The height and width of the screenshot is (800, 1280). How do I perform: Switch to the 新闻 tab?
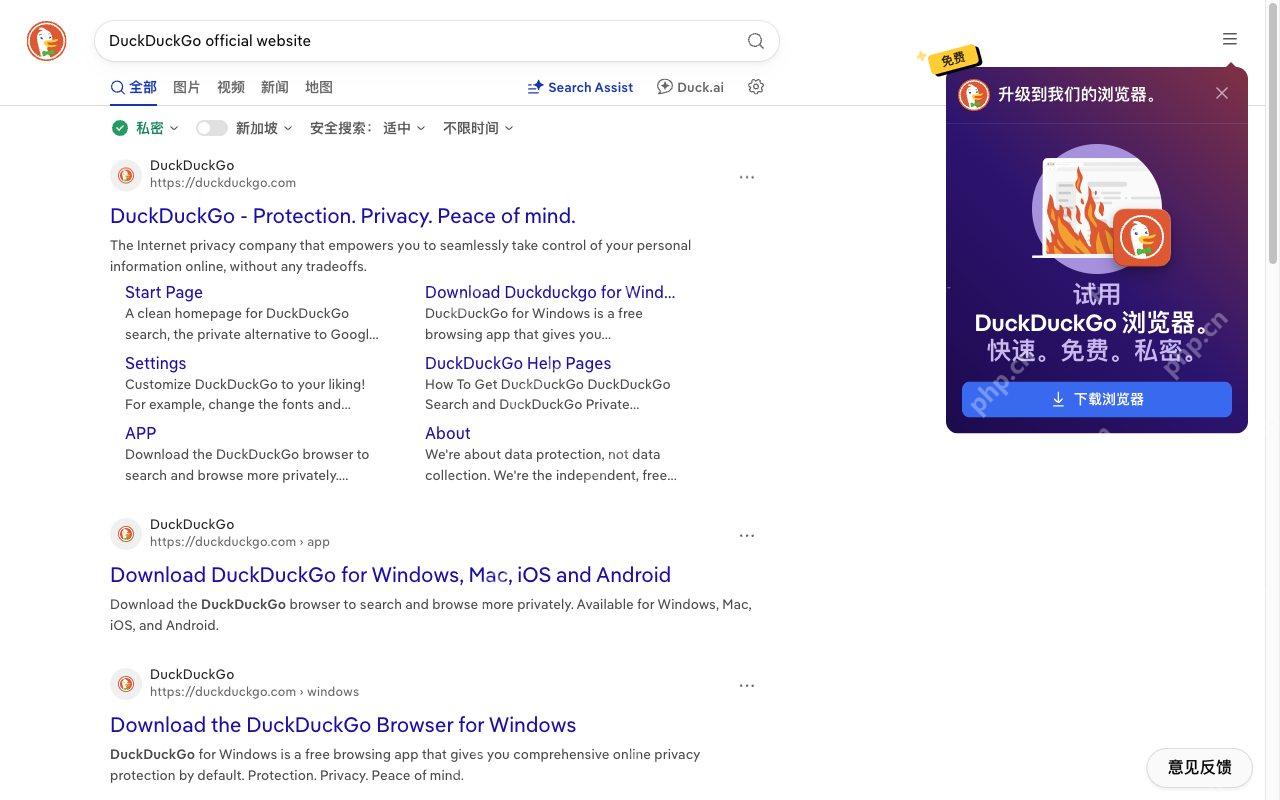(275, 87)
